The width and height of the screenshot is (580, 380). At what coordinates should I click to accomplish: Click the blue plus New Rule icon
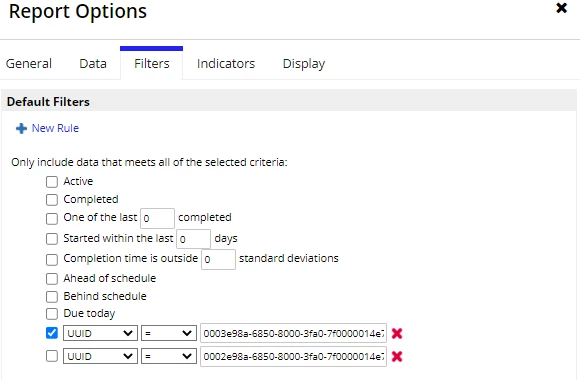21,128
